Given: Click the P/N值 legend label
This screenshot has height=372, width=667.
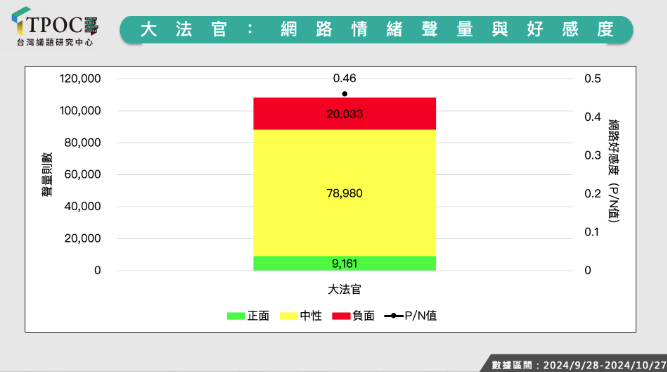Looking at the screenshot, I should [421, 316].
